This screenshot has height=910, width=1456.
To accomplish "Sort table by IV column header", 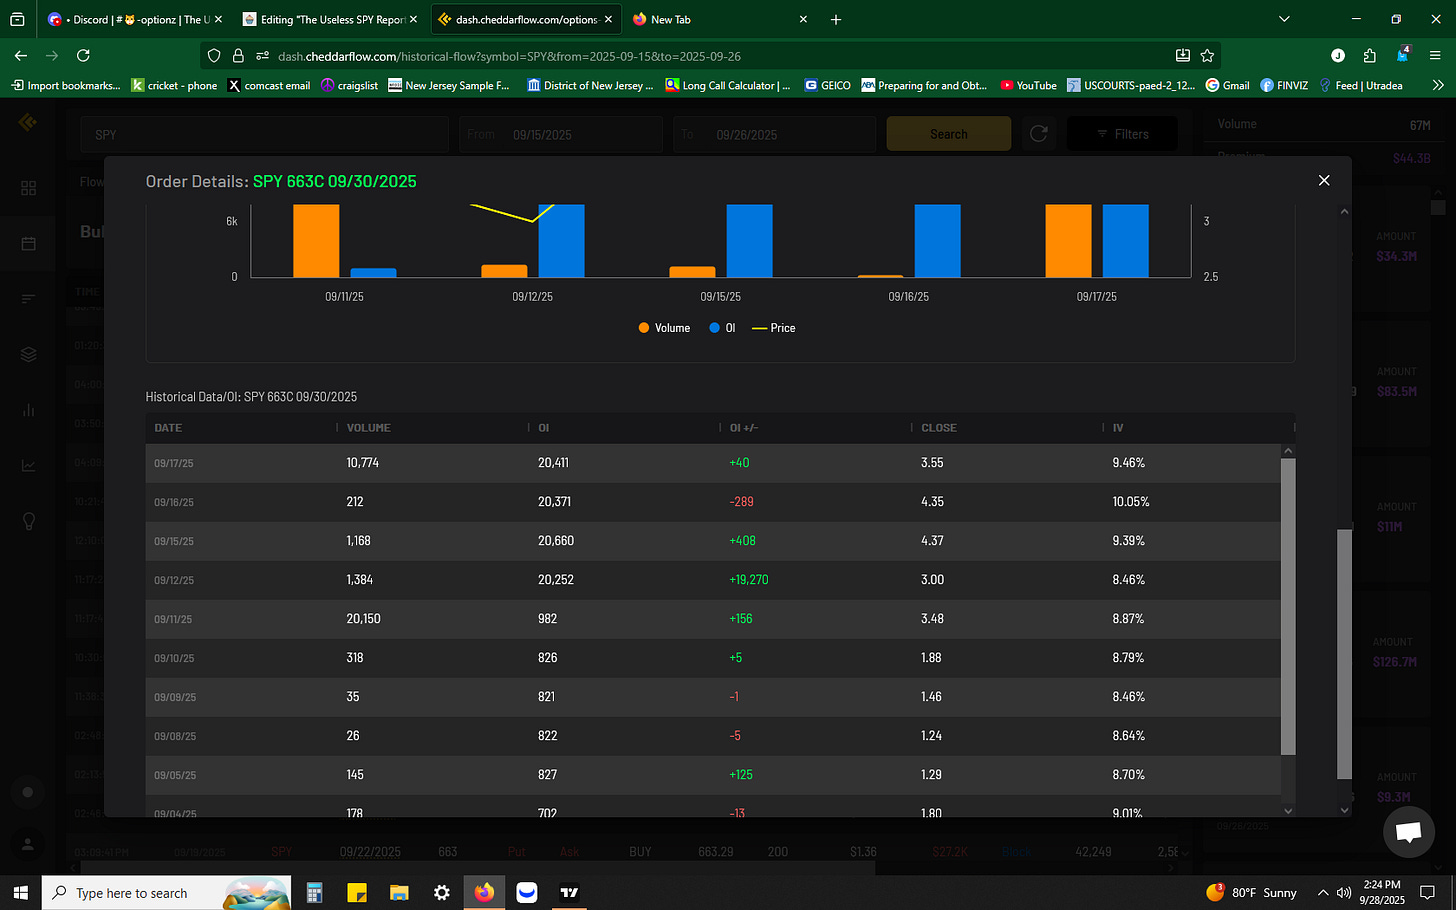I will (1118, 428).
